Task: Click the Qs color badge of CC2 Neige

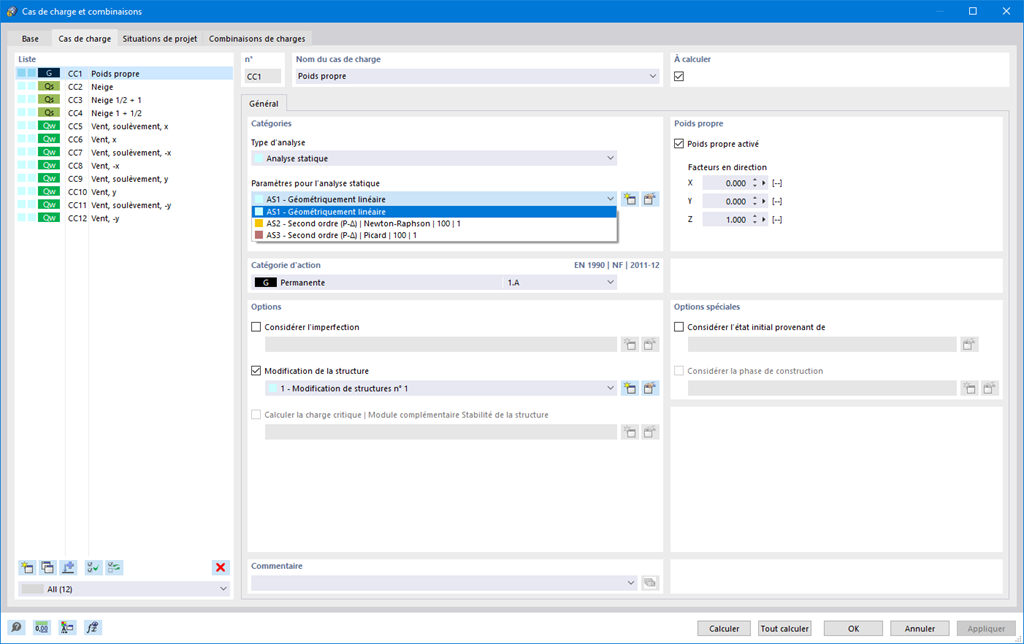Action: pos(49,86)
